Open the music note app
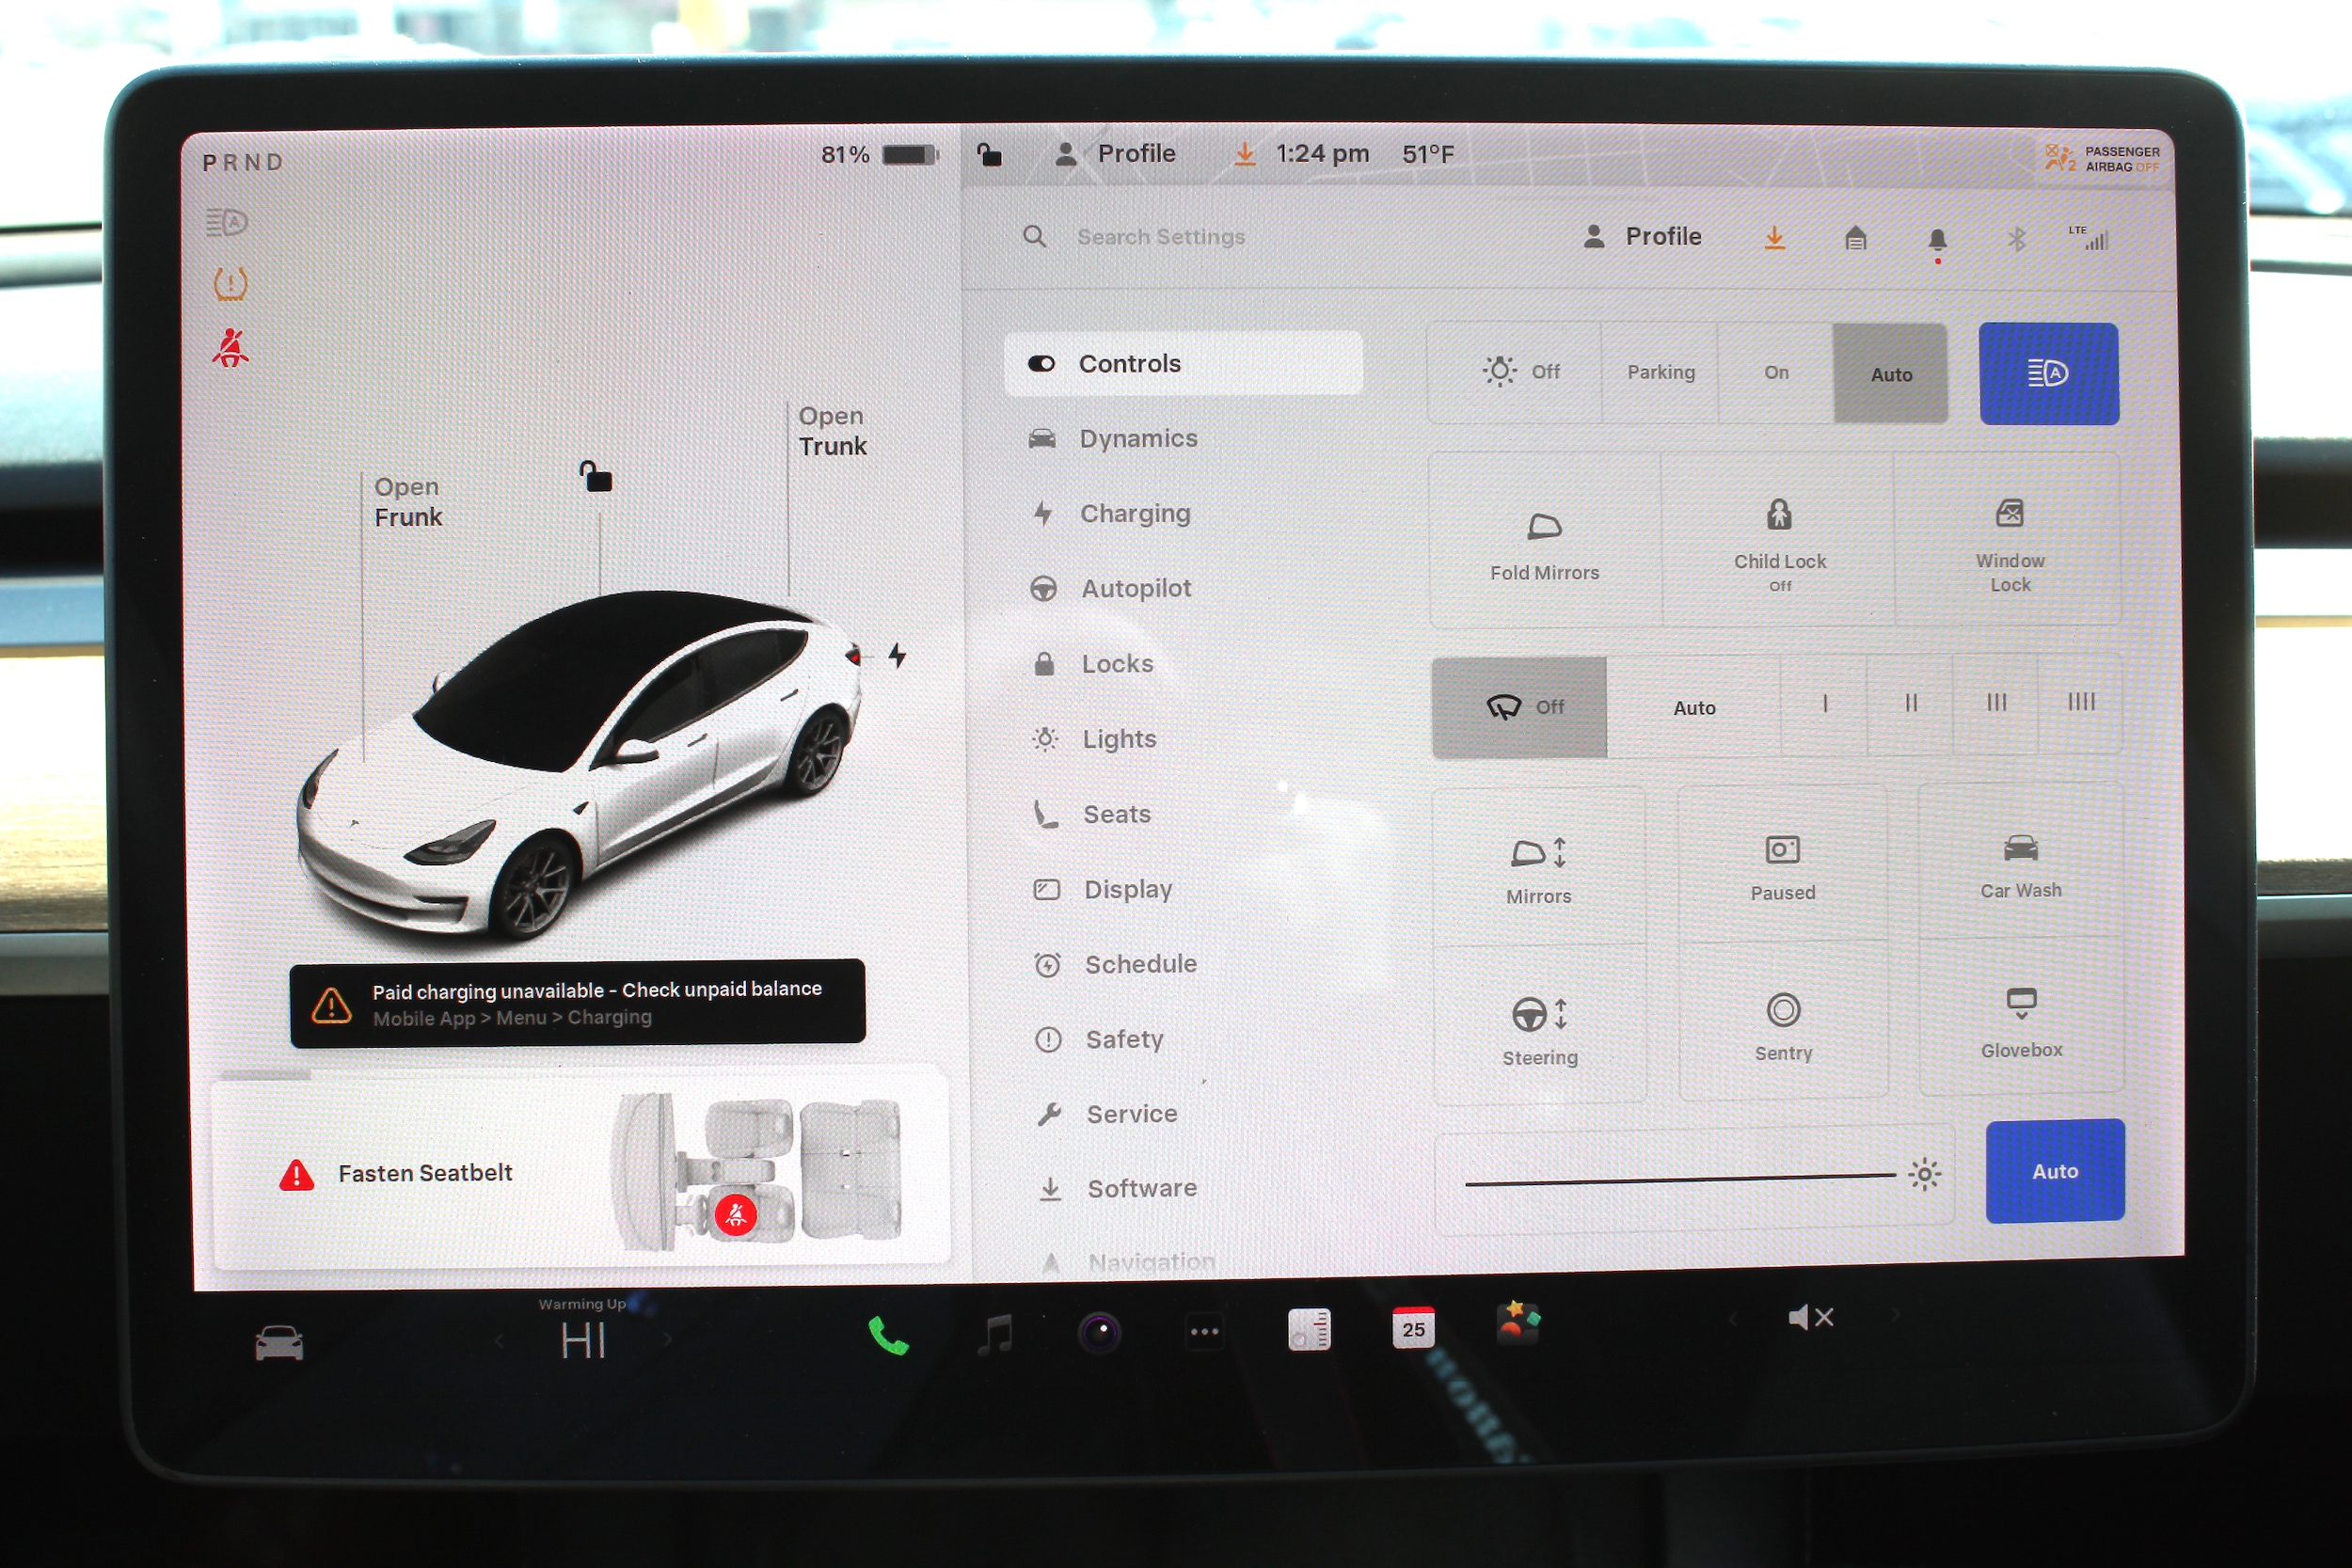The width and height of the screenshot is (2352, 1568). [x=995, y=1334]
